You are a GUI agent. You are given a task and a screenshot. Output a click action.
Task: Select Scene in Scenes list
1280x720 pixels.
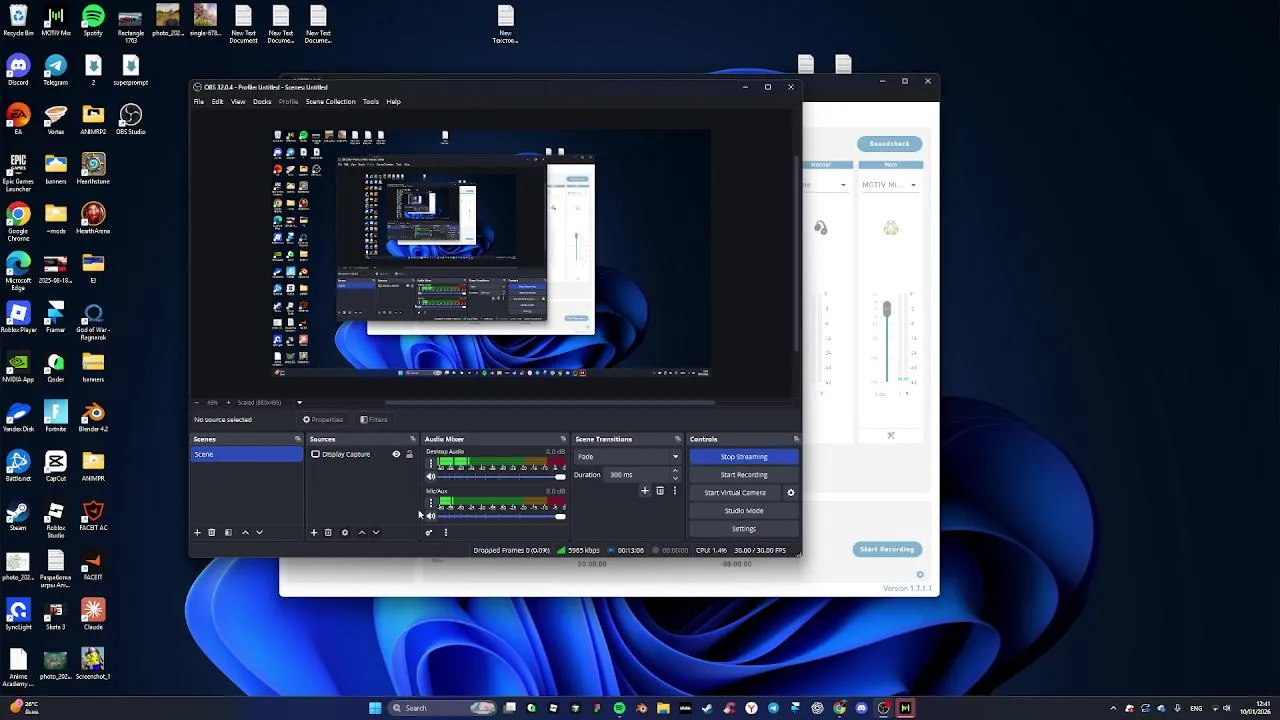pyautogui.click(x=247, y=454)
